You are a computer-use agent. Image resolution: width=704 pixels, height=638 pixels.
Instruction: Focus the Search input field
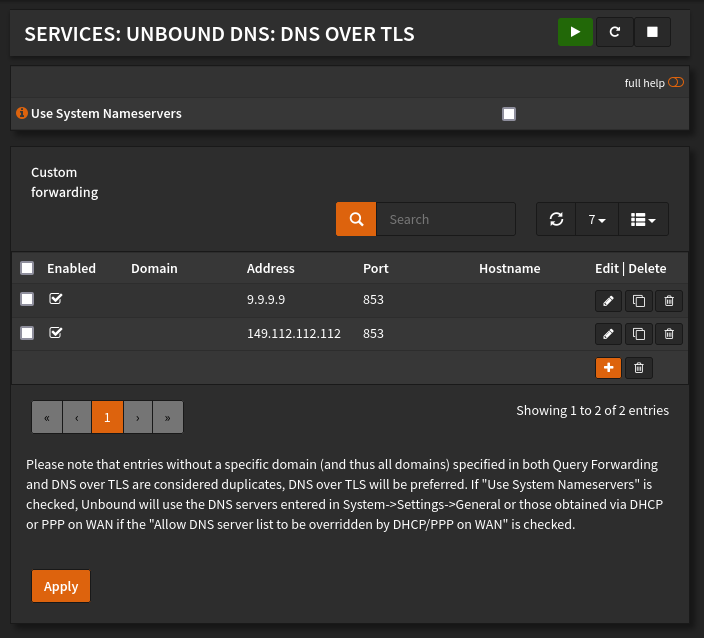445,219
